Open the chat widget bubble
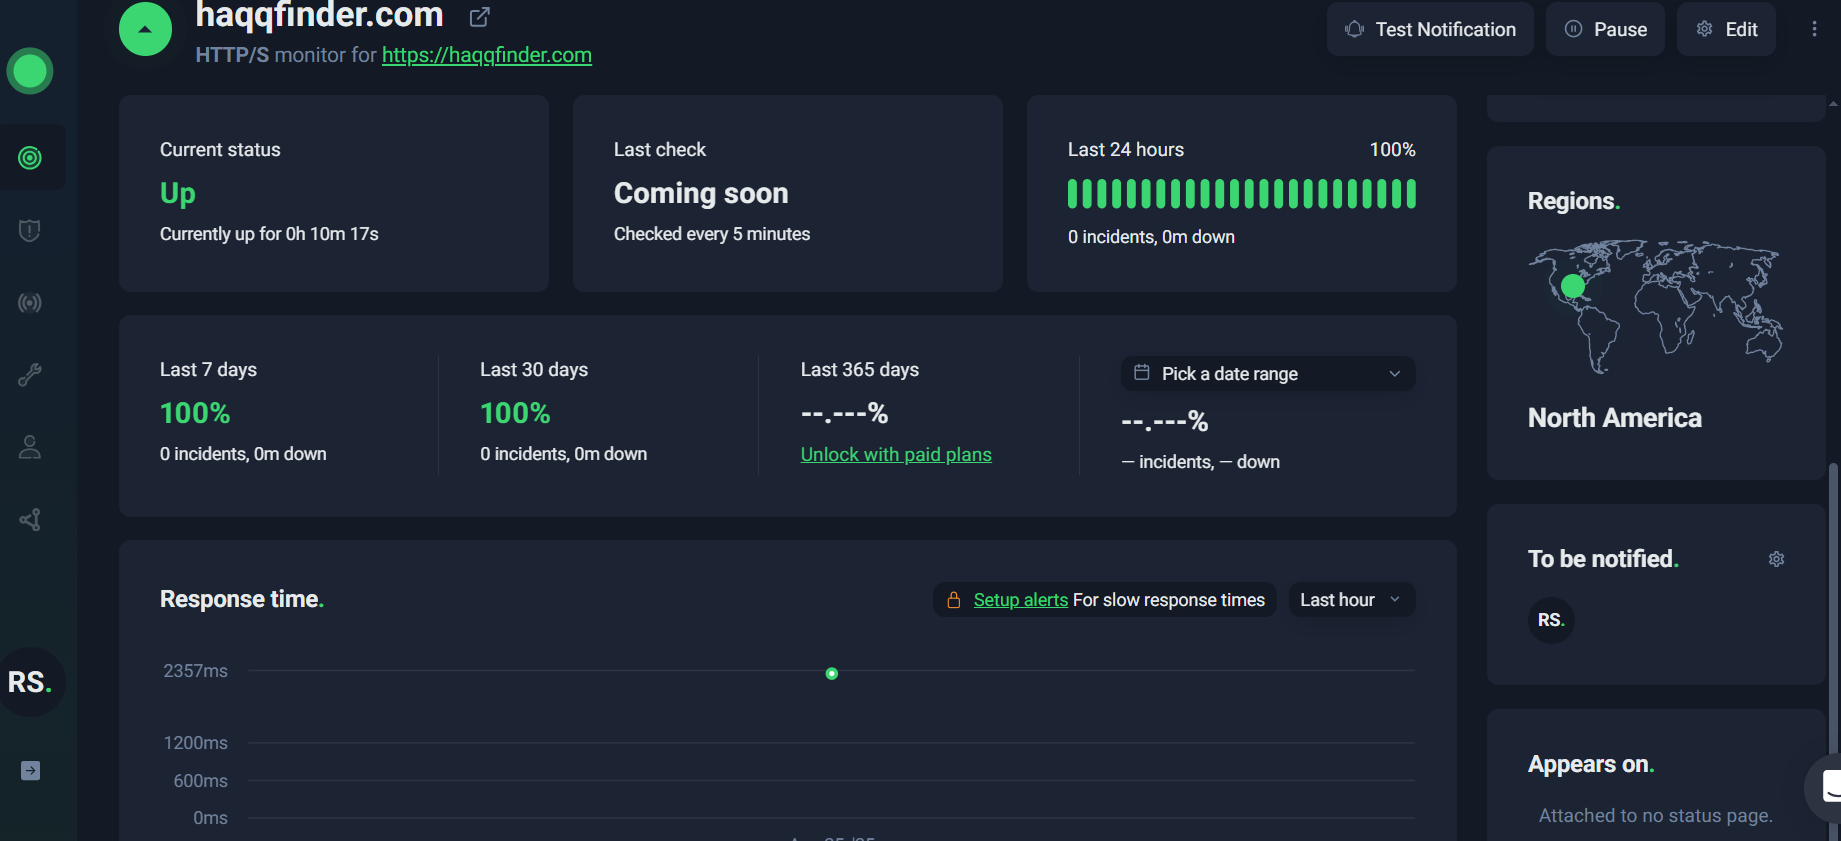The width and height of the screenshot is (1841, 841). pyautogui.click(x=1826, y=788)
